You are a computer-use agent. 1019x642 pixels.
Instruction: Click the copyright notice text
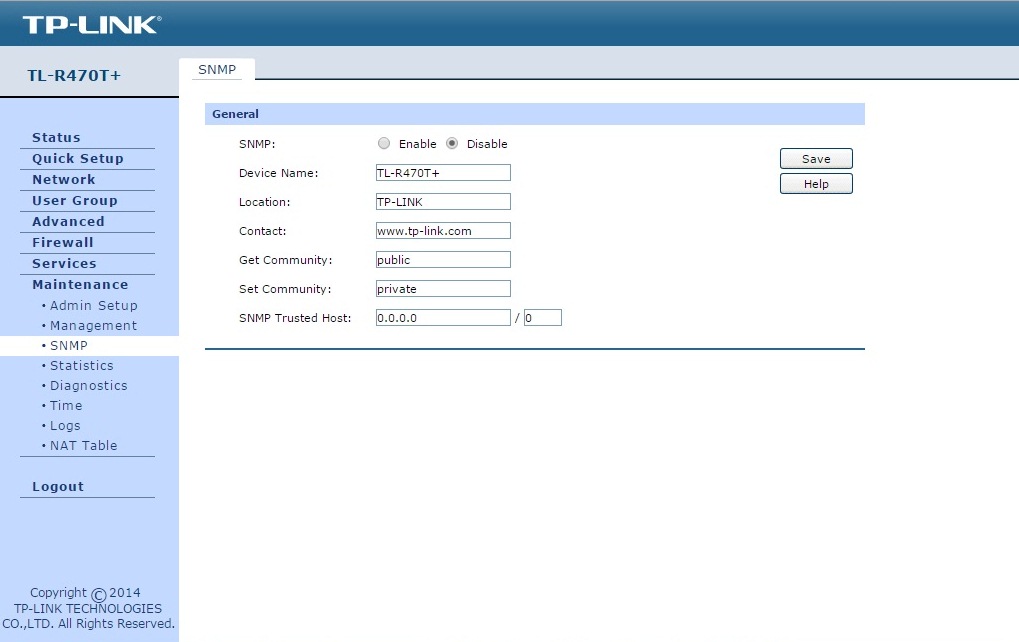(88, 608)
